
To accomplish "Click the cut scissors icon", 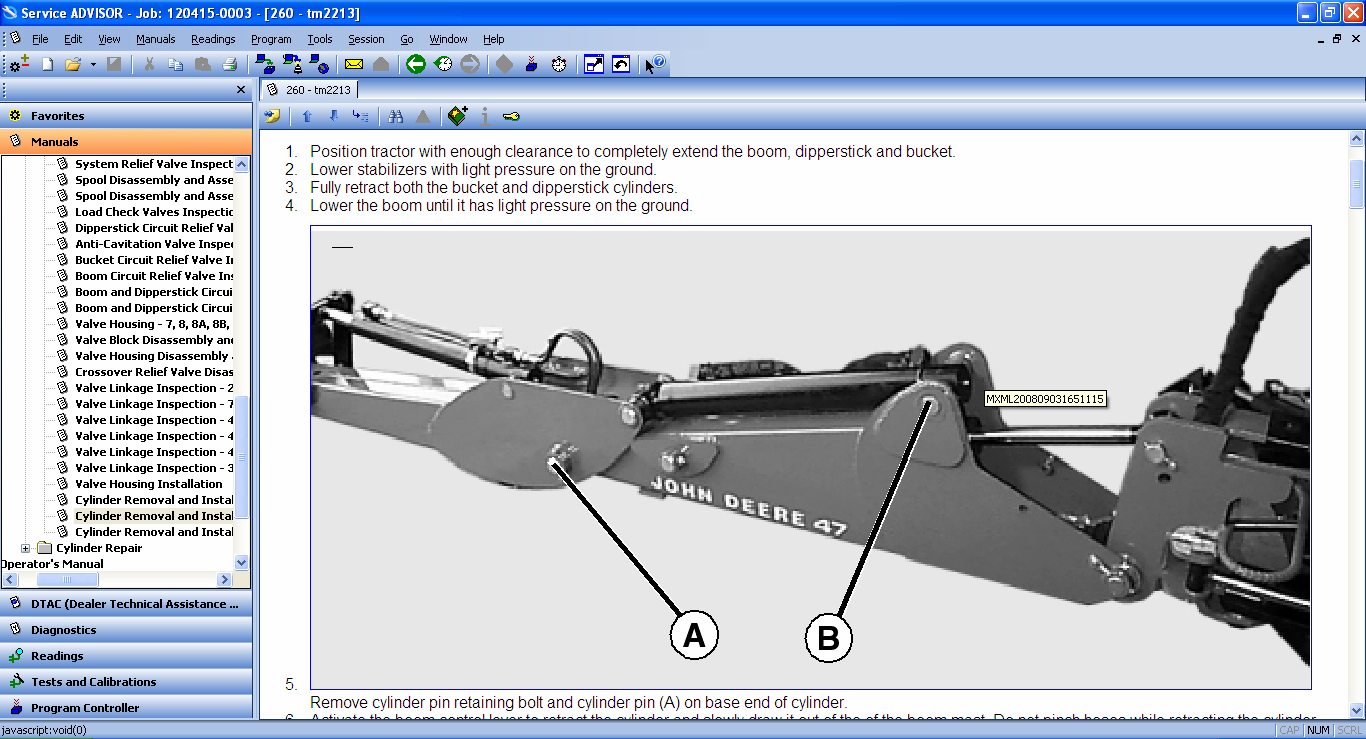I will pyautogui.click(x=149, y=64).
